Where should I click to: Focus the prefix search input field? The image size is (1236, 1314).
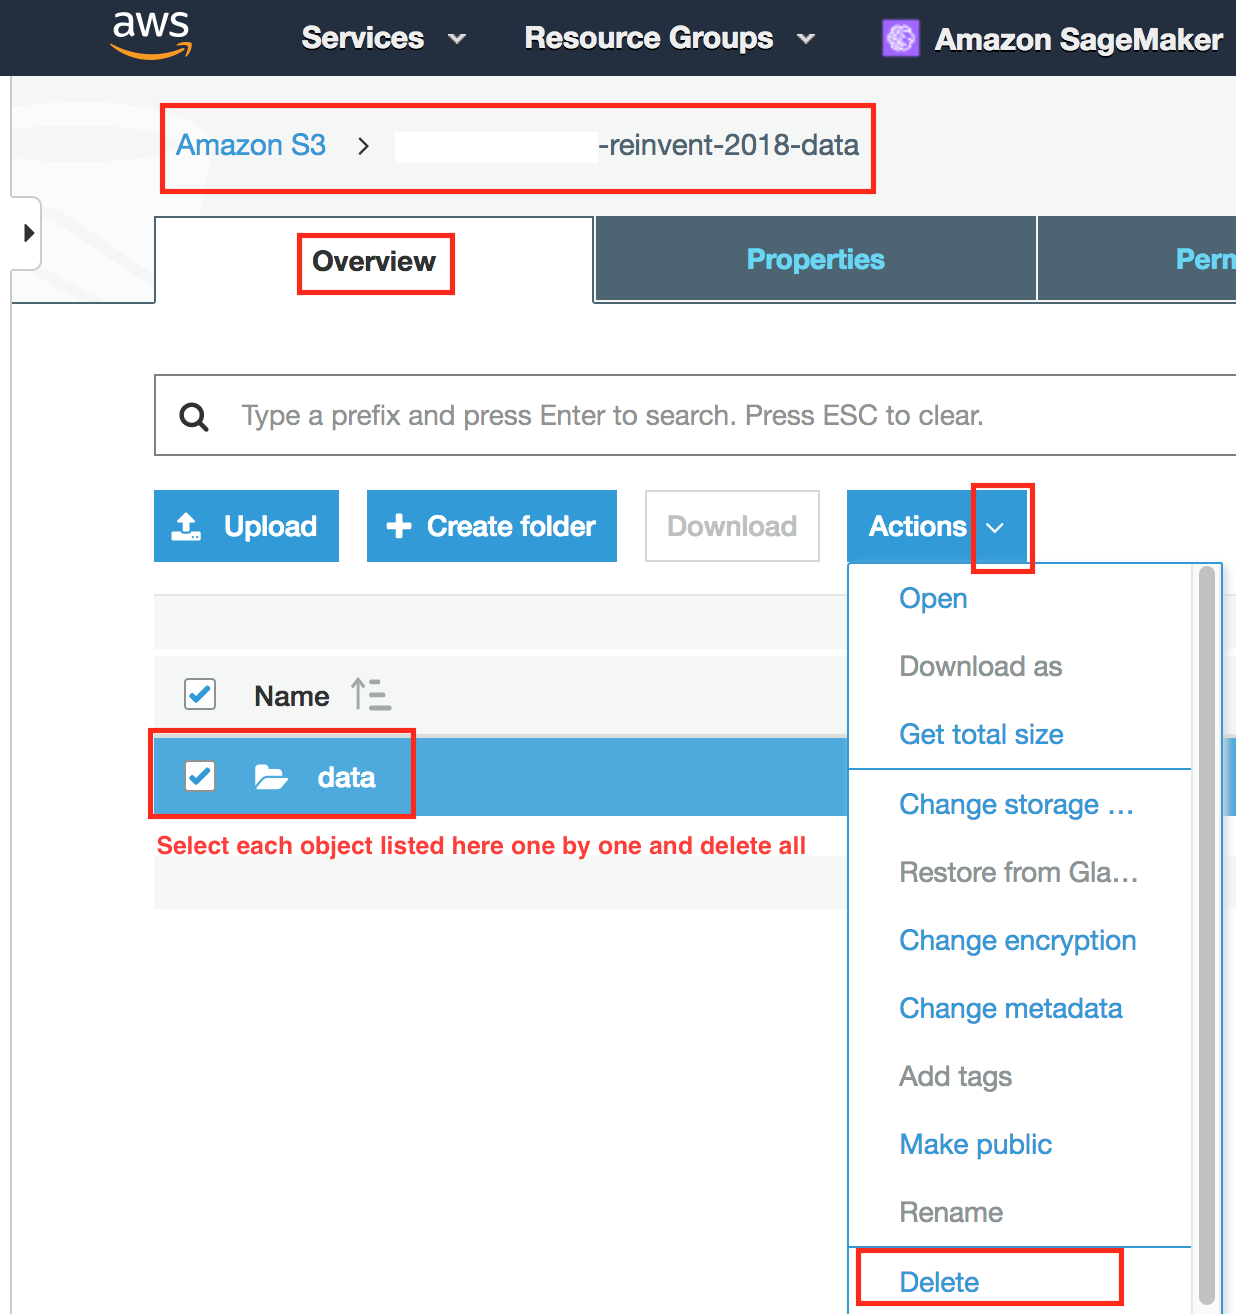pos(700,416)
